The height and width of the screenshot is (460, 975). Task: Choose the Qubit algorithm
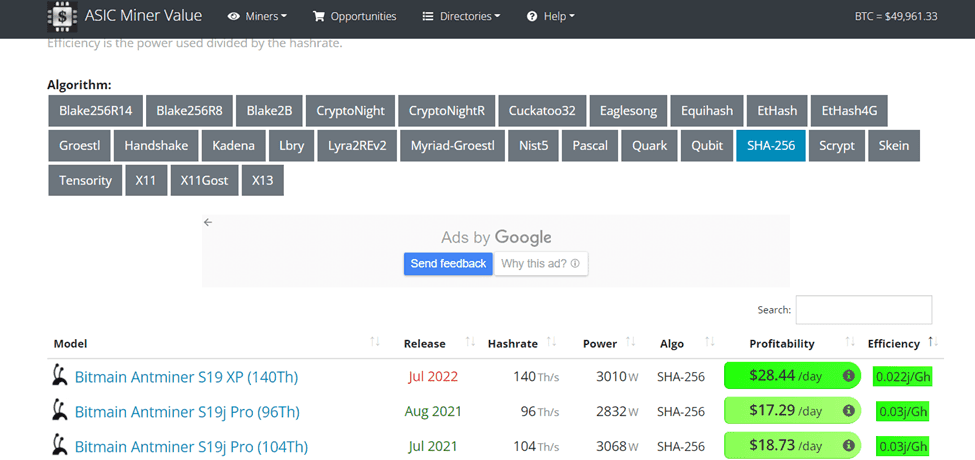pyautogui.click(x=707, y=146)
